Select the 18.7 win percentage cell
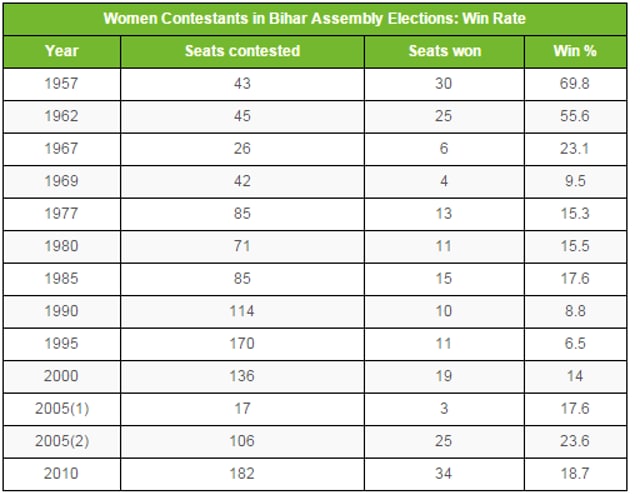The width and height of the screenshot is (640, 495). click(575, 473)
